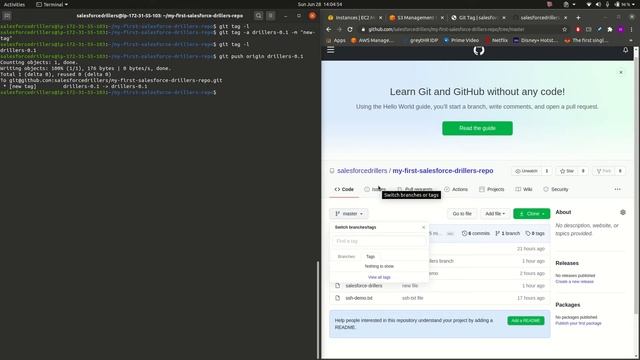This screenshot has width=640, height=360.
Task: Open Apps bookmarks shortcut
Action: point(336,40)
